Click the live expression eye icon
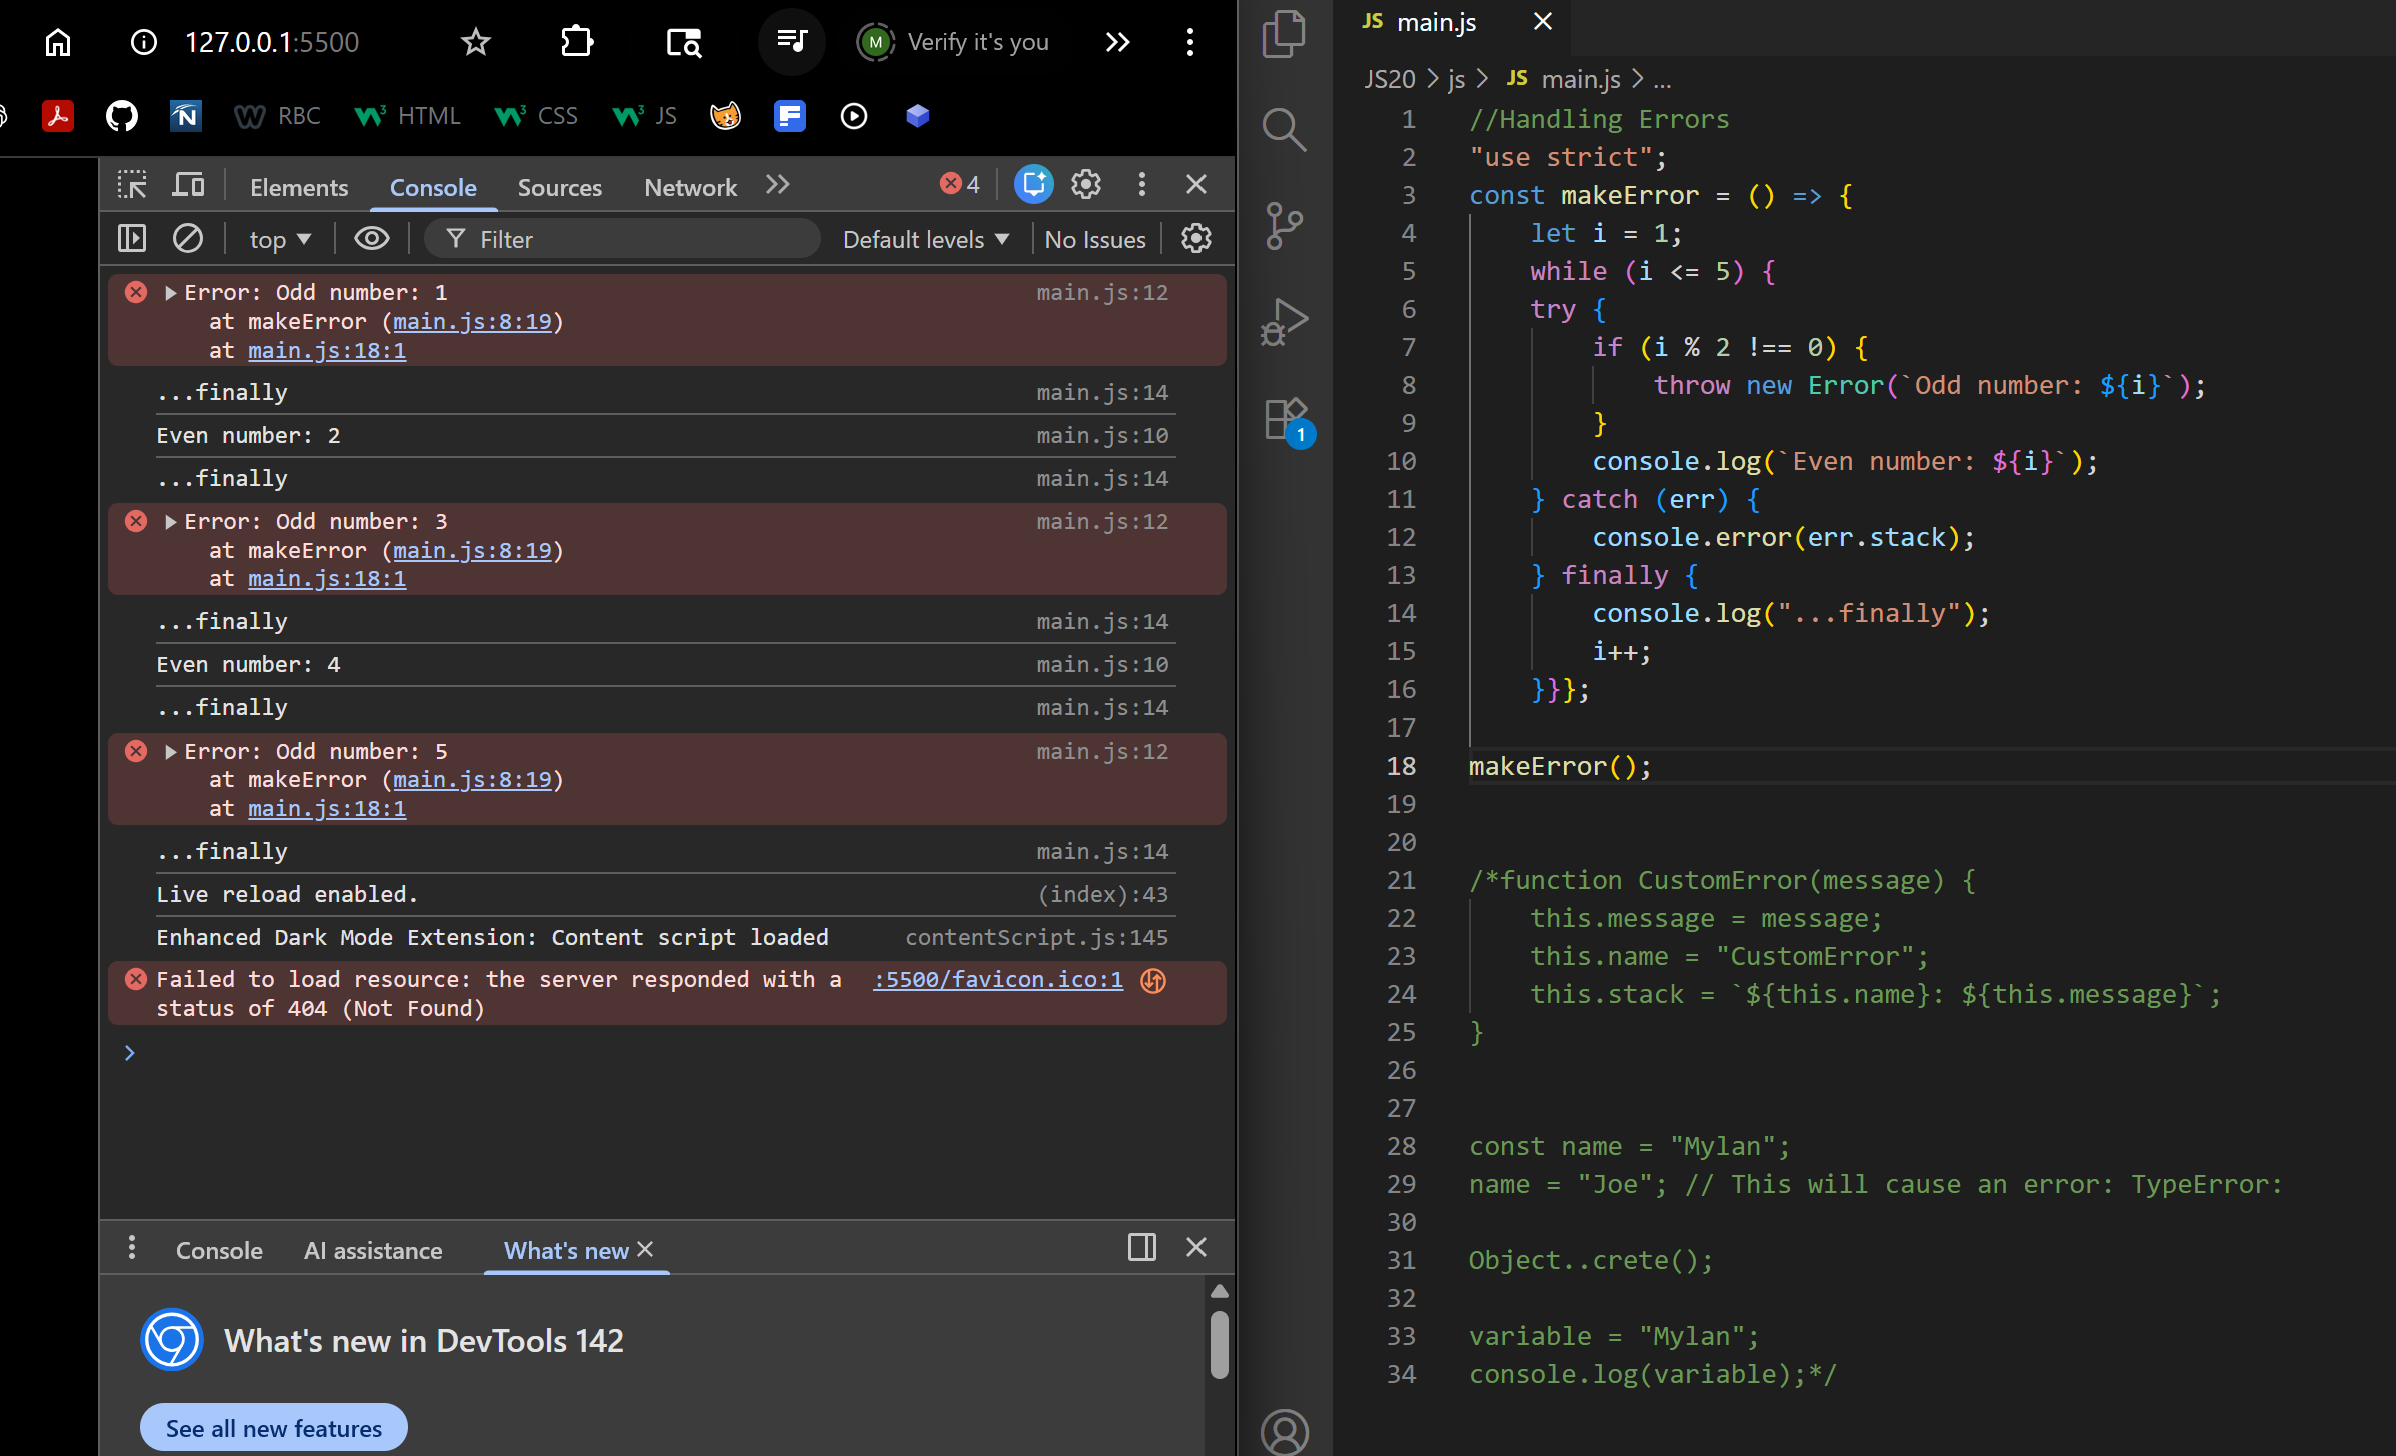Screen dimensions: 2396x1456 pos(372,239)
